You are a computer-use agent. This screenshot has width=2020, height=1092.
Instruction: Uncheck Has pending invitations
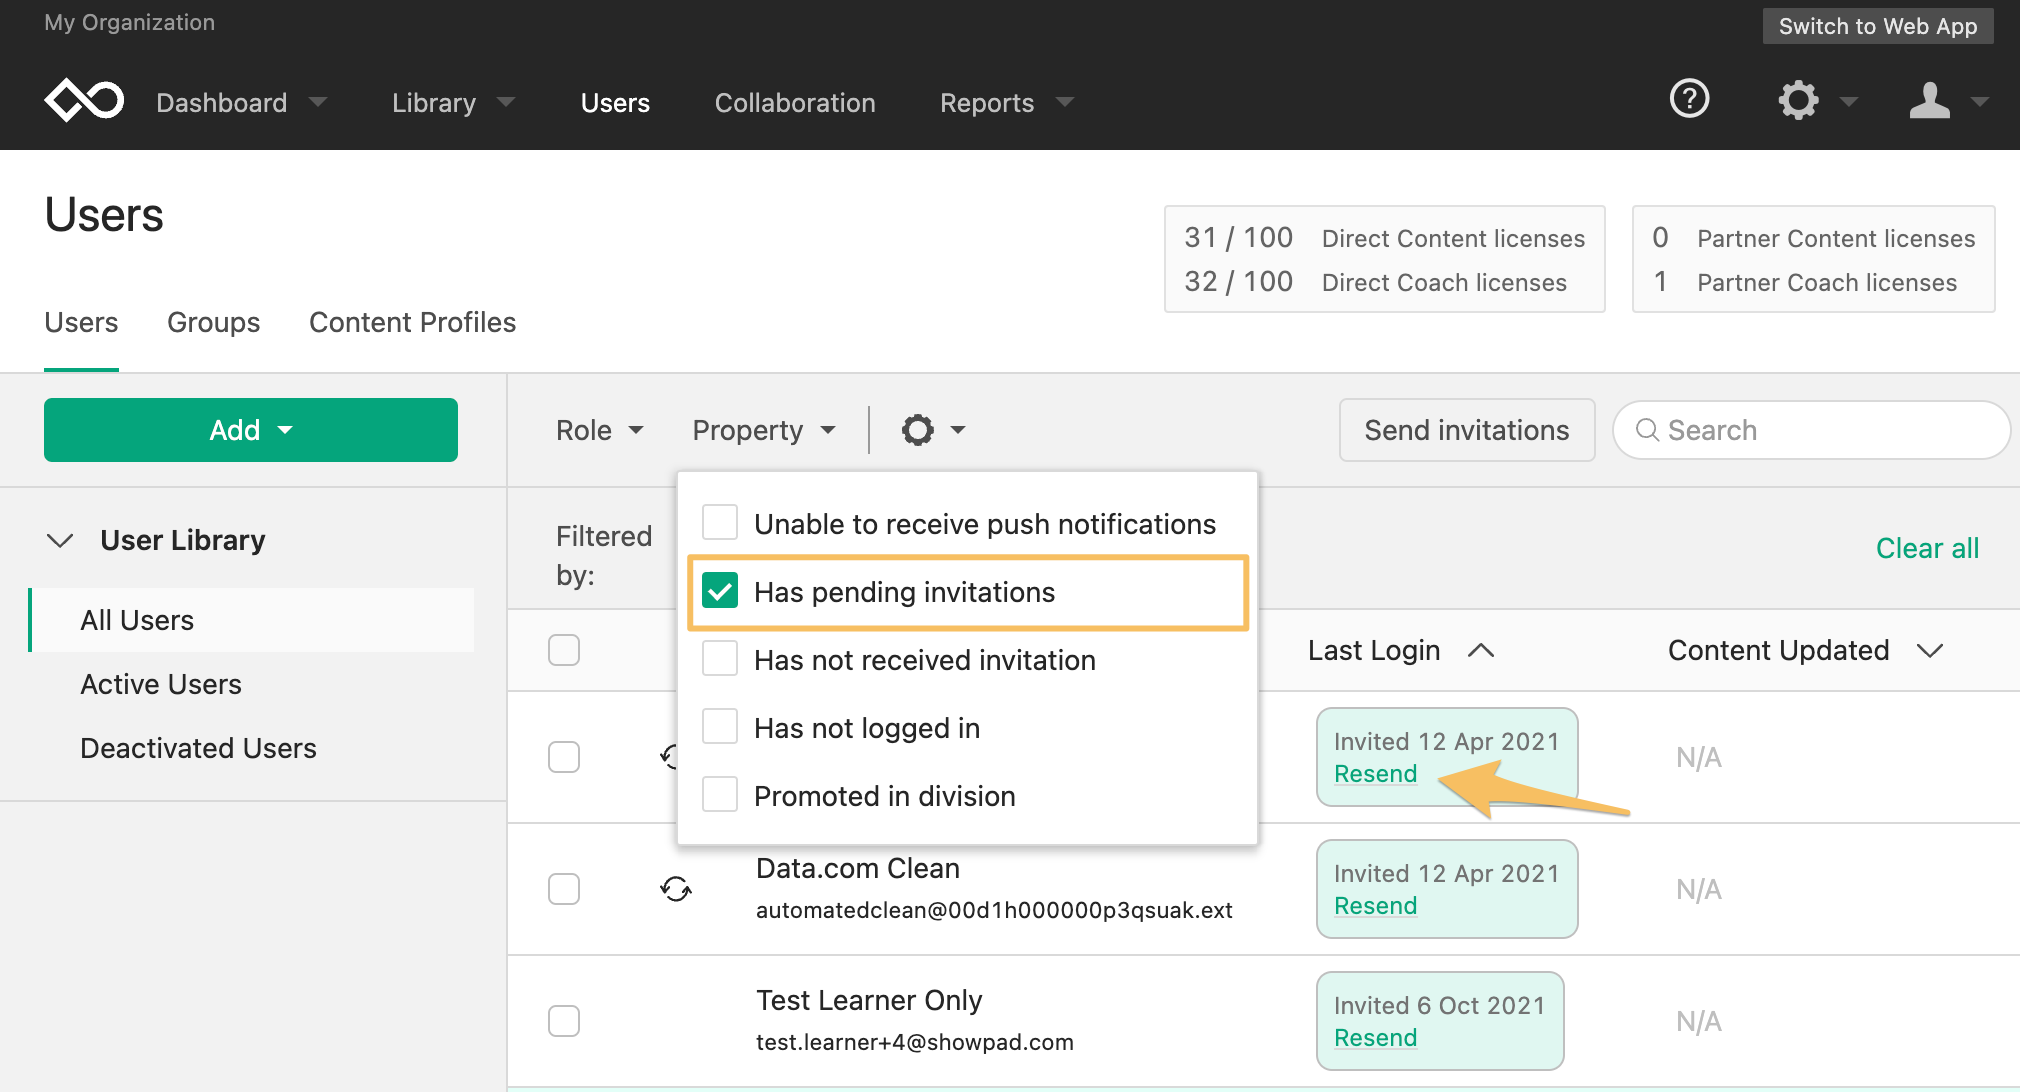point(720,591)
